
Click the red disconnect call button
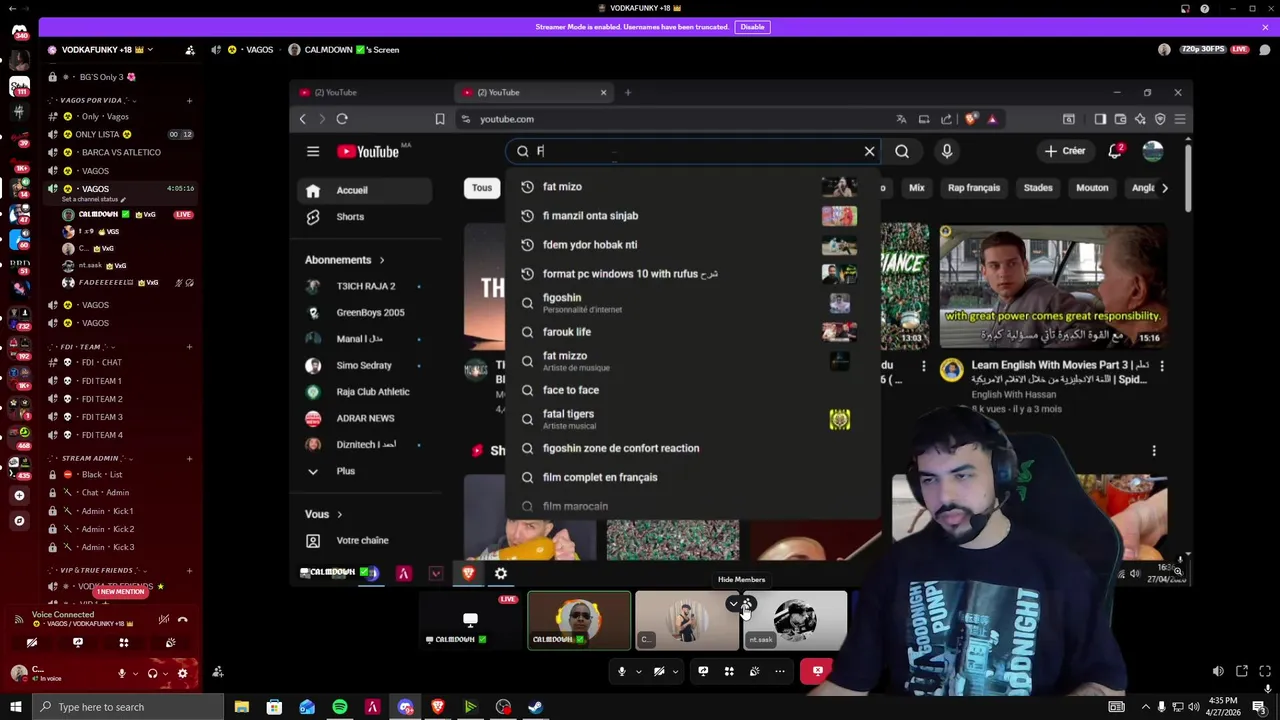coord(817,671)
